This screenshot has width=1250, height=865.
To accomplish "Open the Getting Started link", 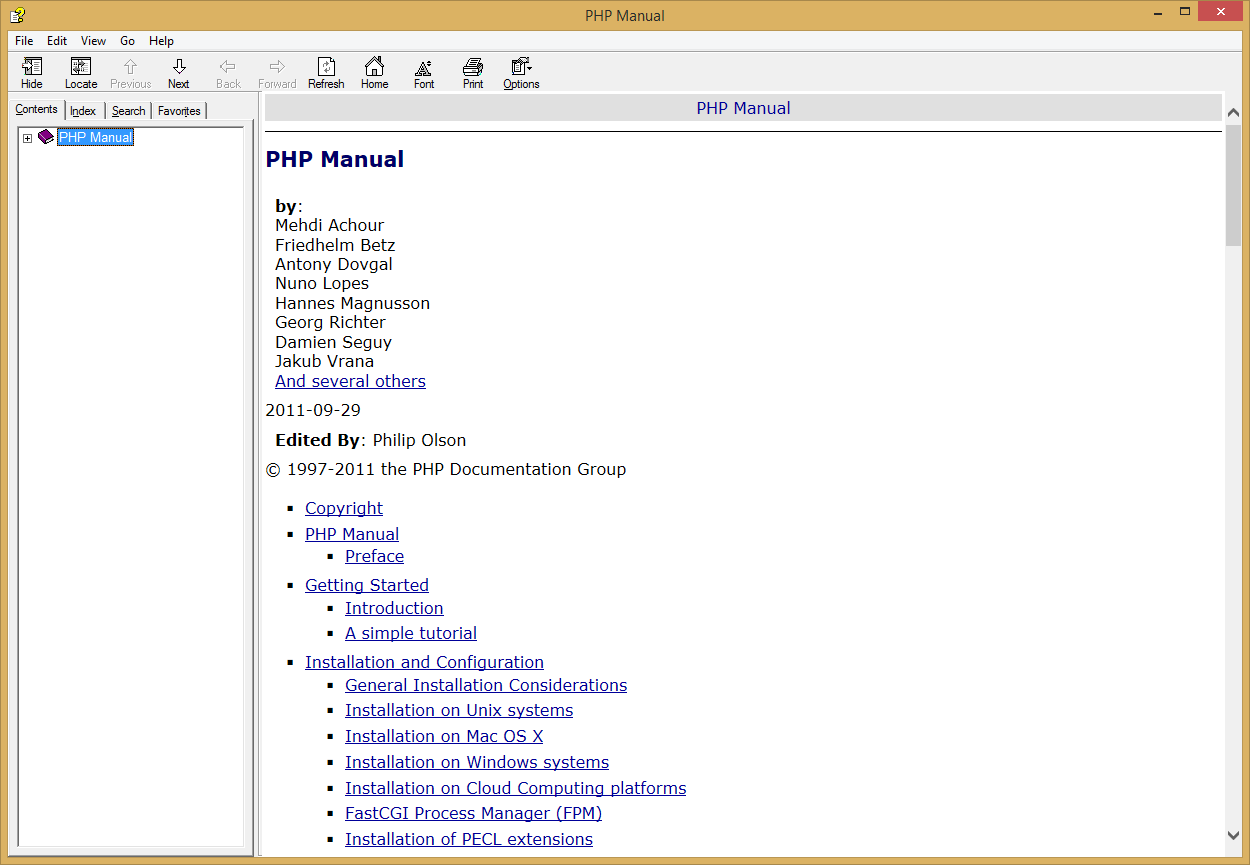I will coord(367,585).
